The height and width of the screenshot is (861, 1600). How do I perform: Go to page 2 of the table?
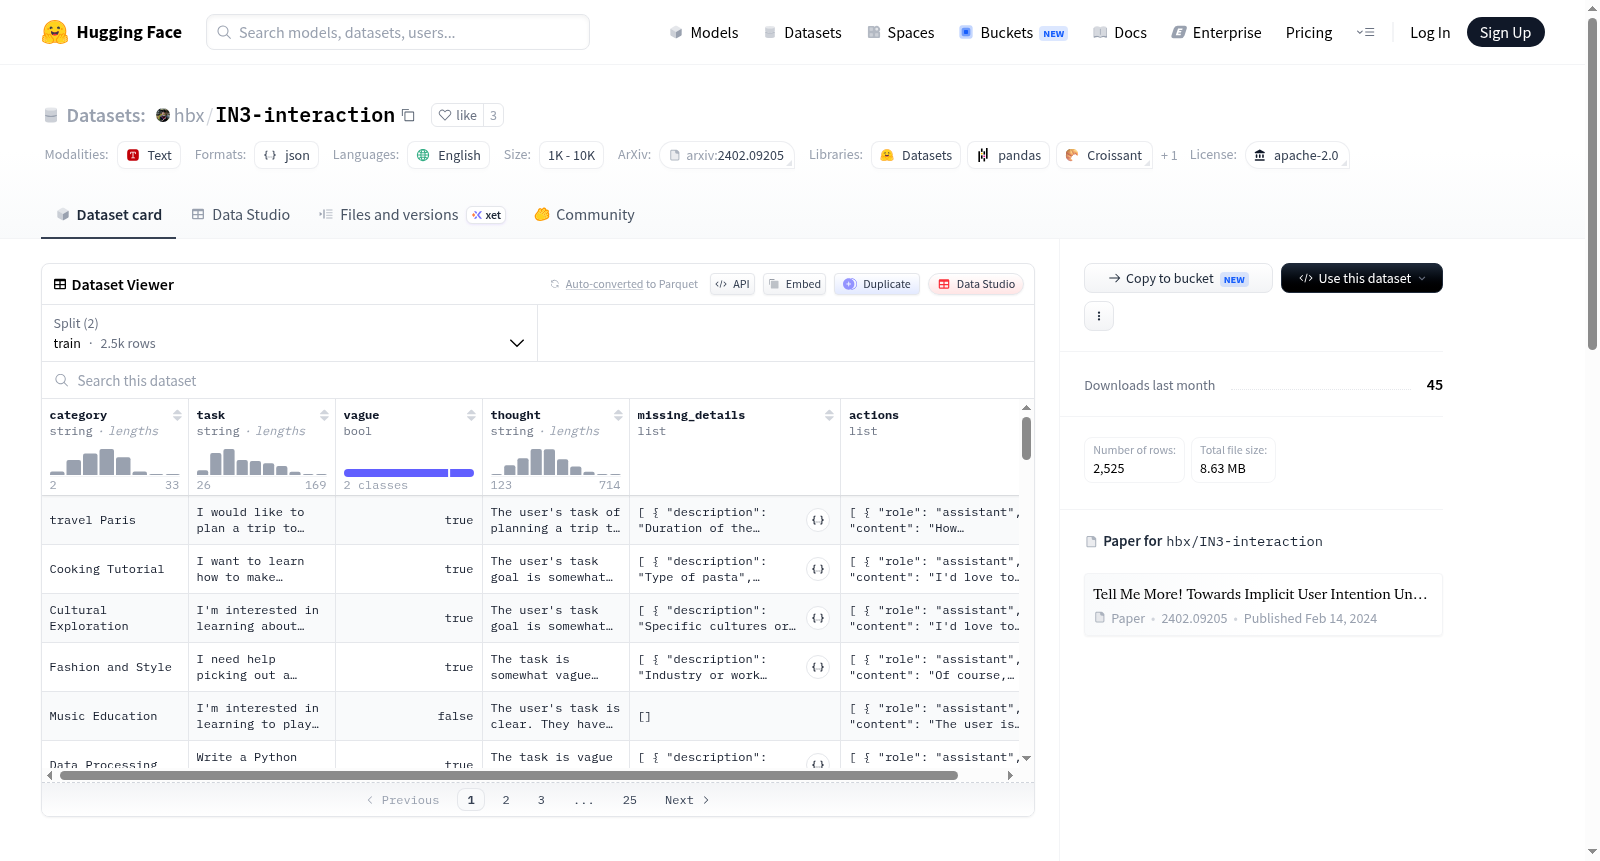coord(506,800)
